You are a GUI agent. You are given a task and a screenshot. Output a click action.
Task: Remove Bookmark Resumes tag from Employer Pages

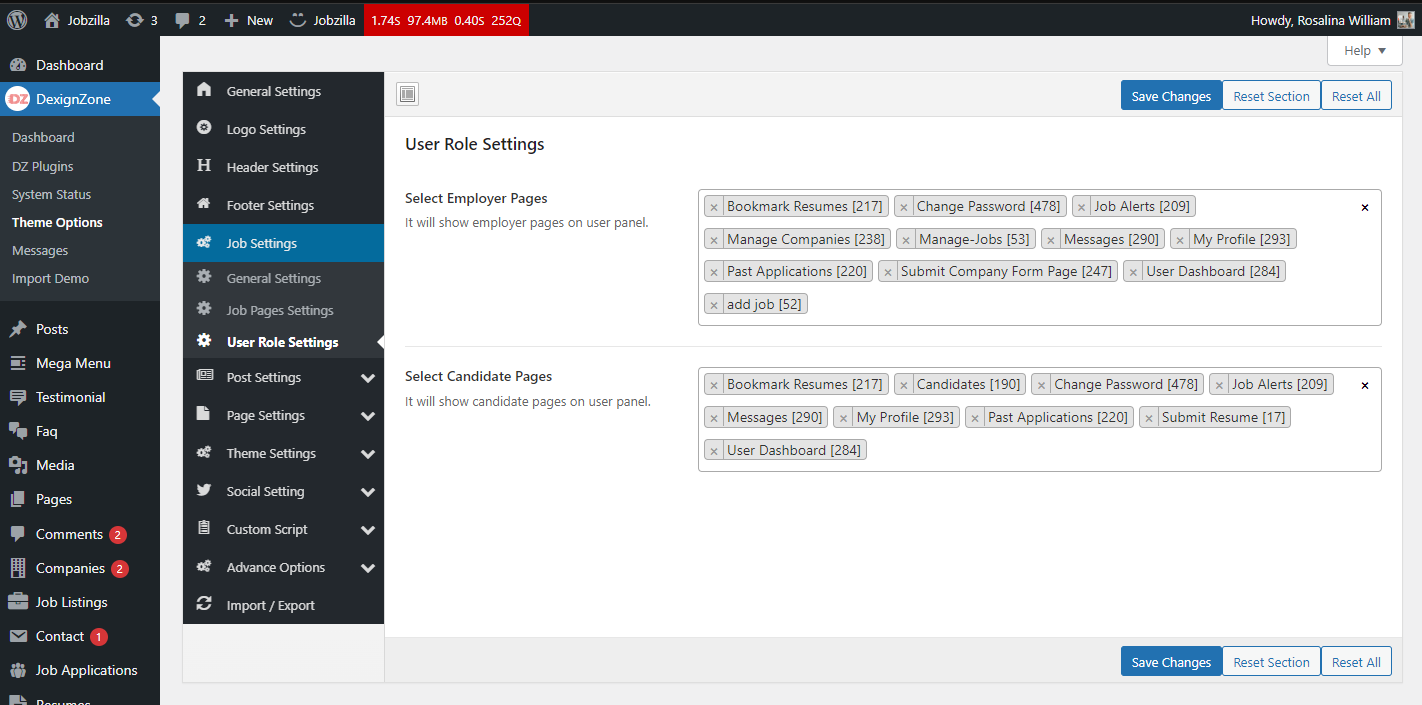714,207
